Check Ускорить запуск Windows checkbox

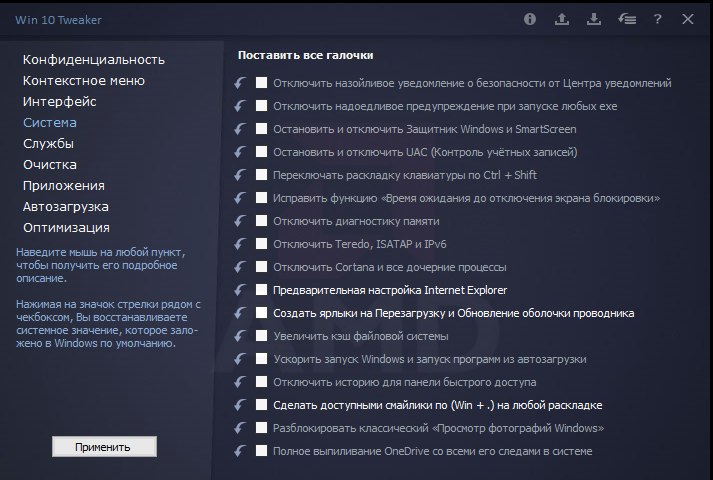261,358
